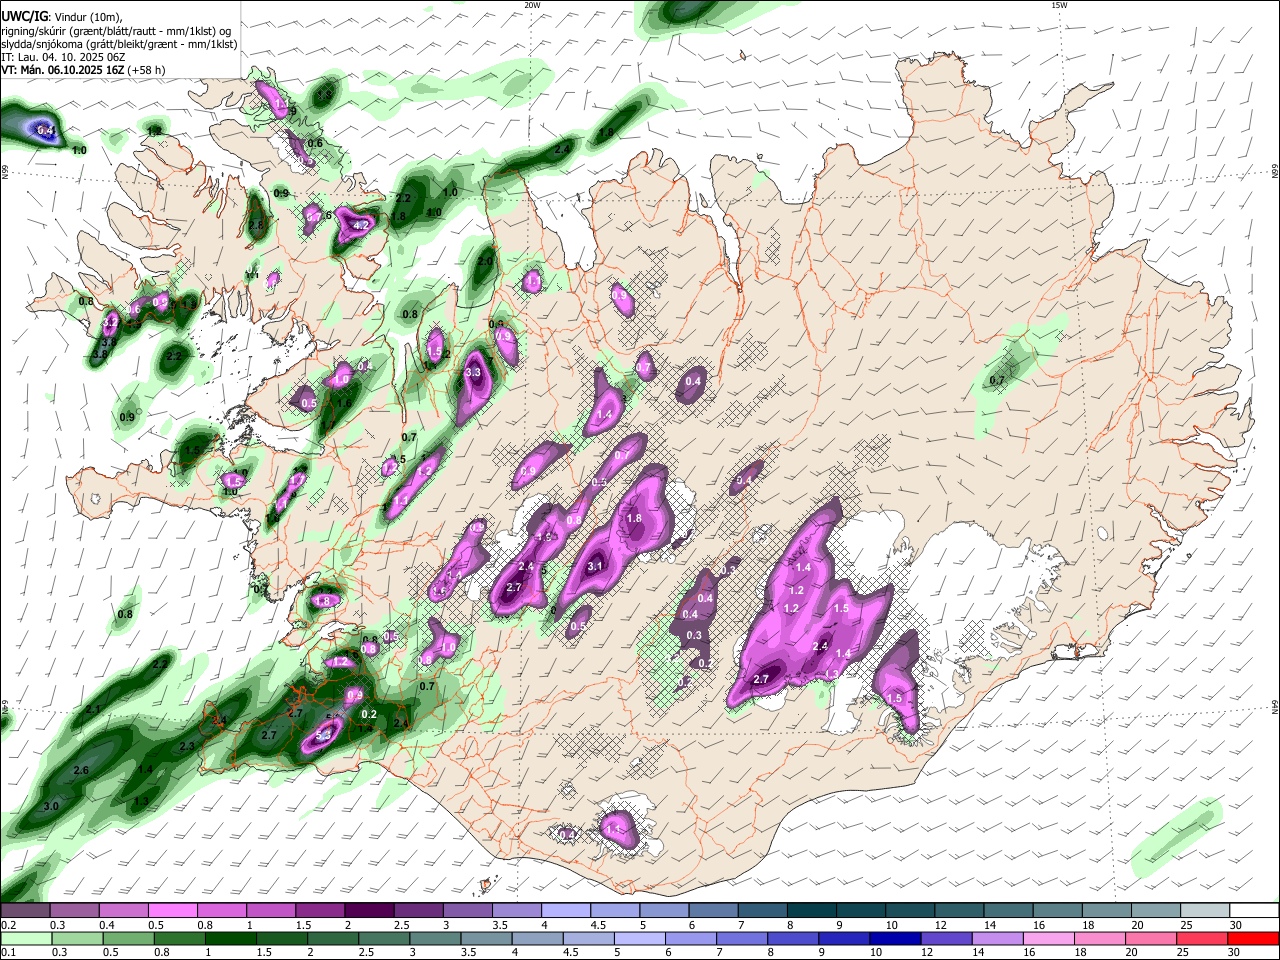The image size is (1280, 960).
Task: Pick the dark teal 8–9 snow legend swatch
Action: (x=812, y=911)
